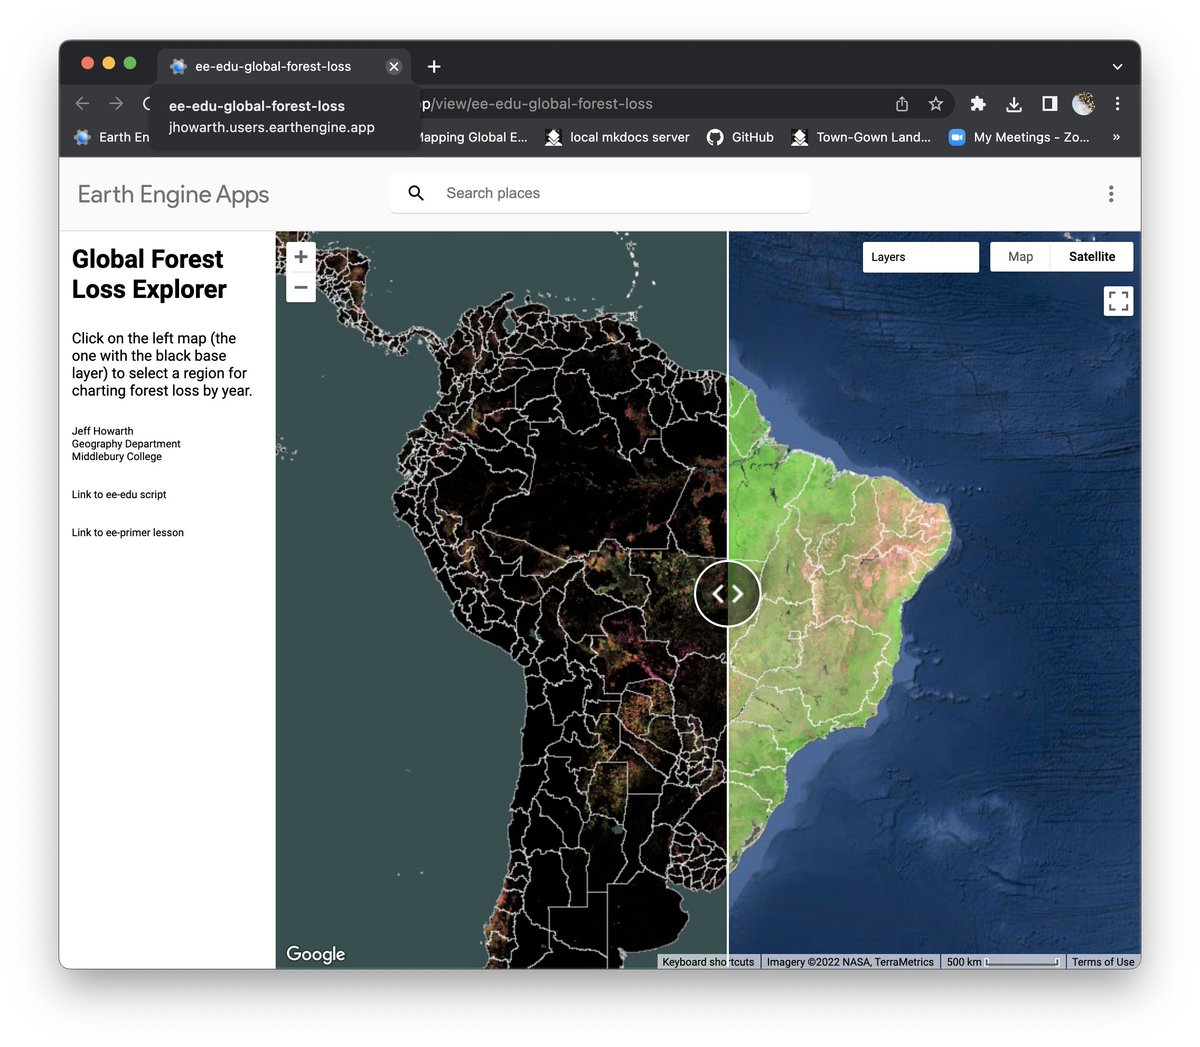
Task: Bookmark this page with star
Action: click(x=936, y=104)
